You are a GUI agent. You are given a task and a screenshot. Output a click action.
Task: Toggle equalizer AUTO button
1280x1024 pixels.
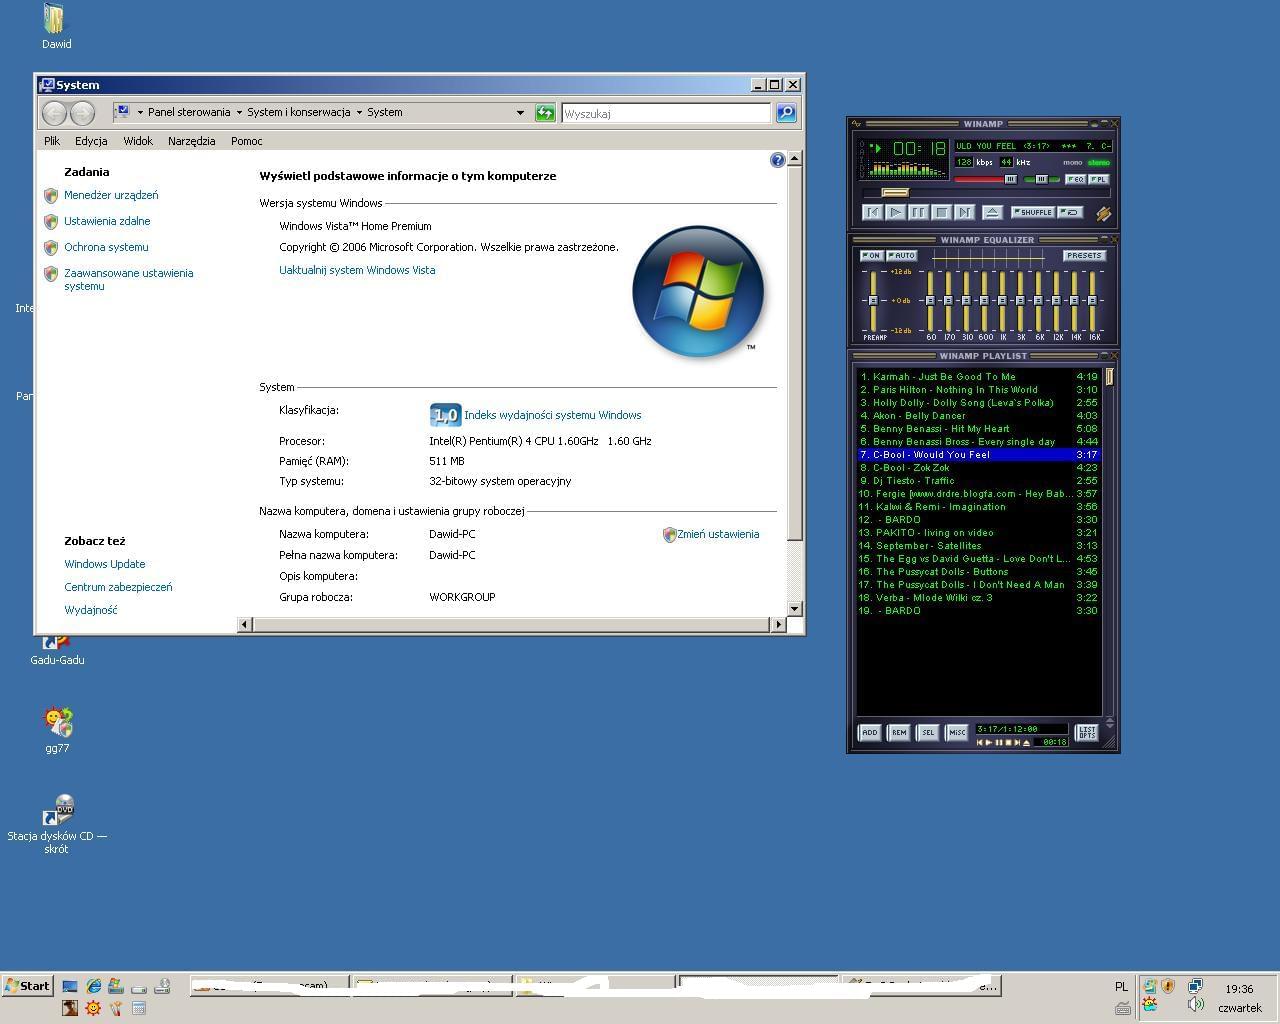[x=902, y=255]
